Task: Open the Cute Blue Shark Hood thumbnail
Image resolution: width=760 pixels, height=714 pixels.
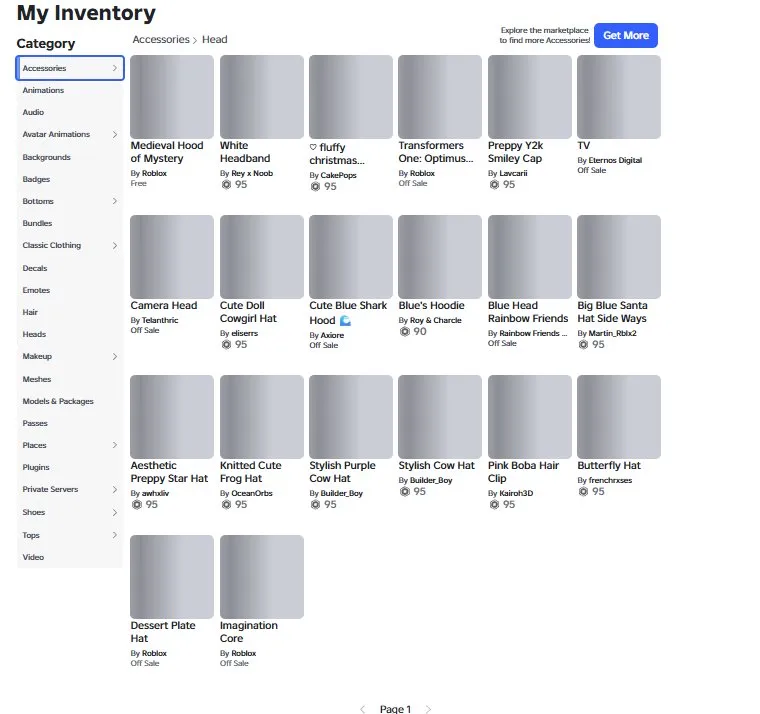Action: (351, 256)
